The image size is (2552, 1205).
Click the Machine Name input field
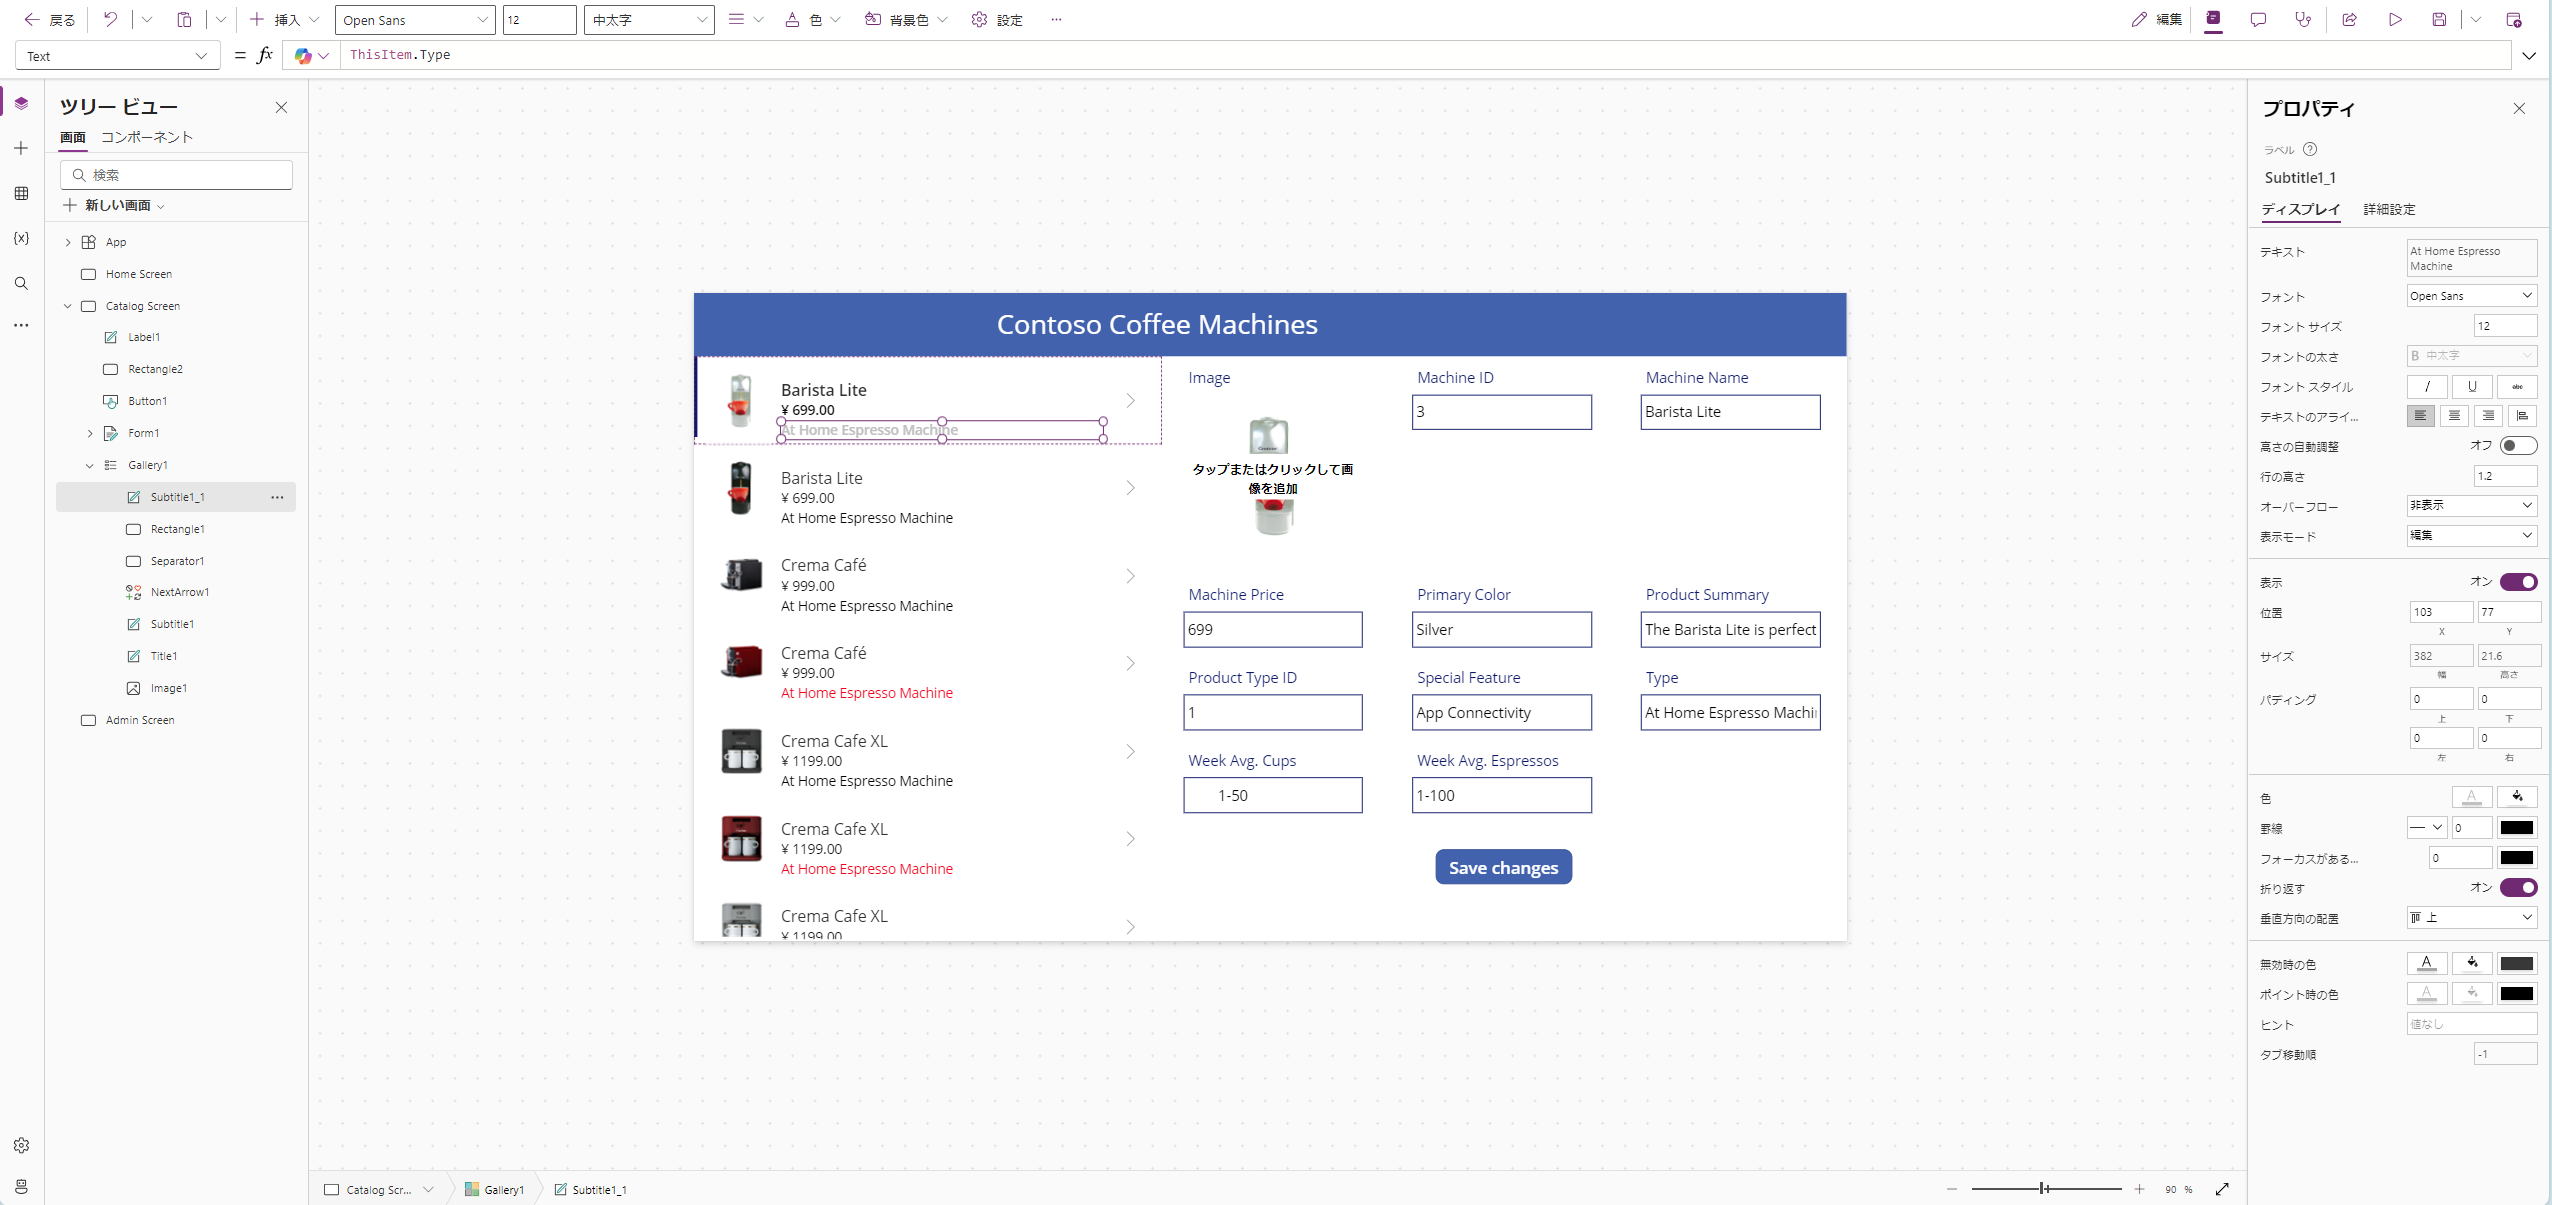tap(1730, 412)
